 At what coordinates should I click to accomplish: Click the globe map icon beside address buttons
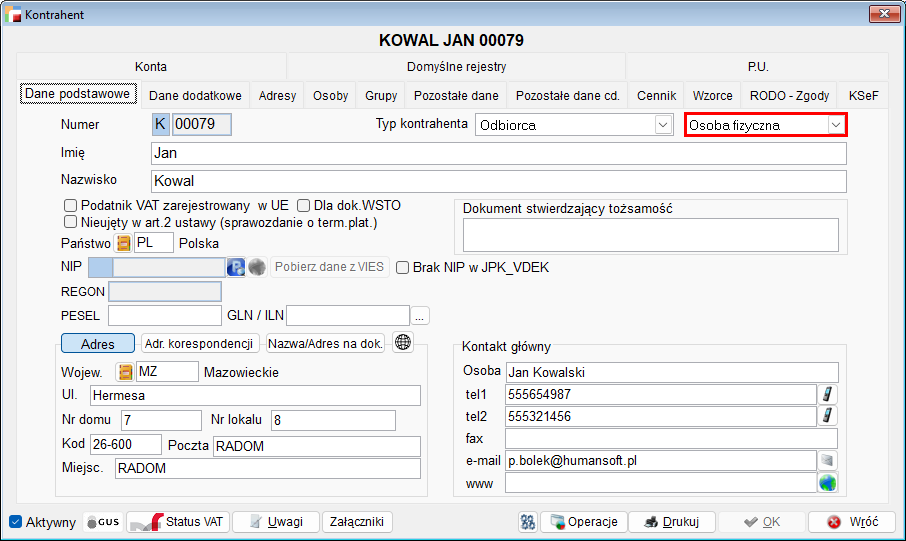(403, 343)
